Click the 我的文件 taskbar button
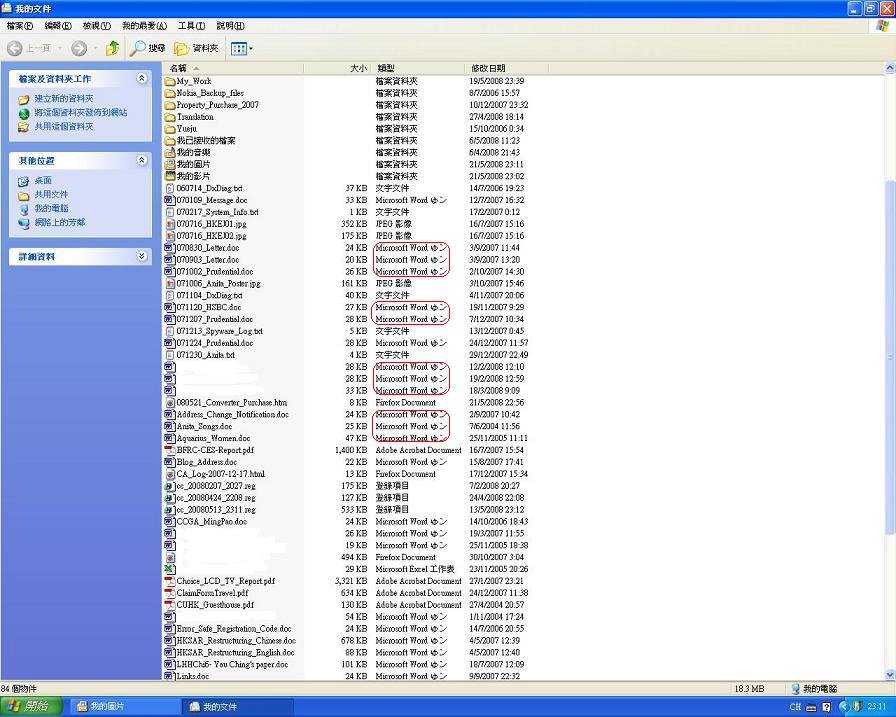The image size is (896, 717). pos(238,707)
